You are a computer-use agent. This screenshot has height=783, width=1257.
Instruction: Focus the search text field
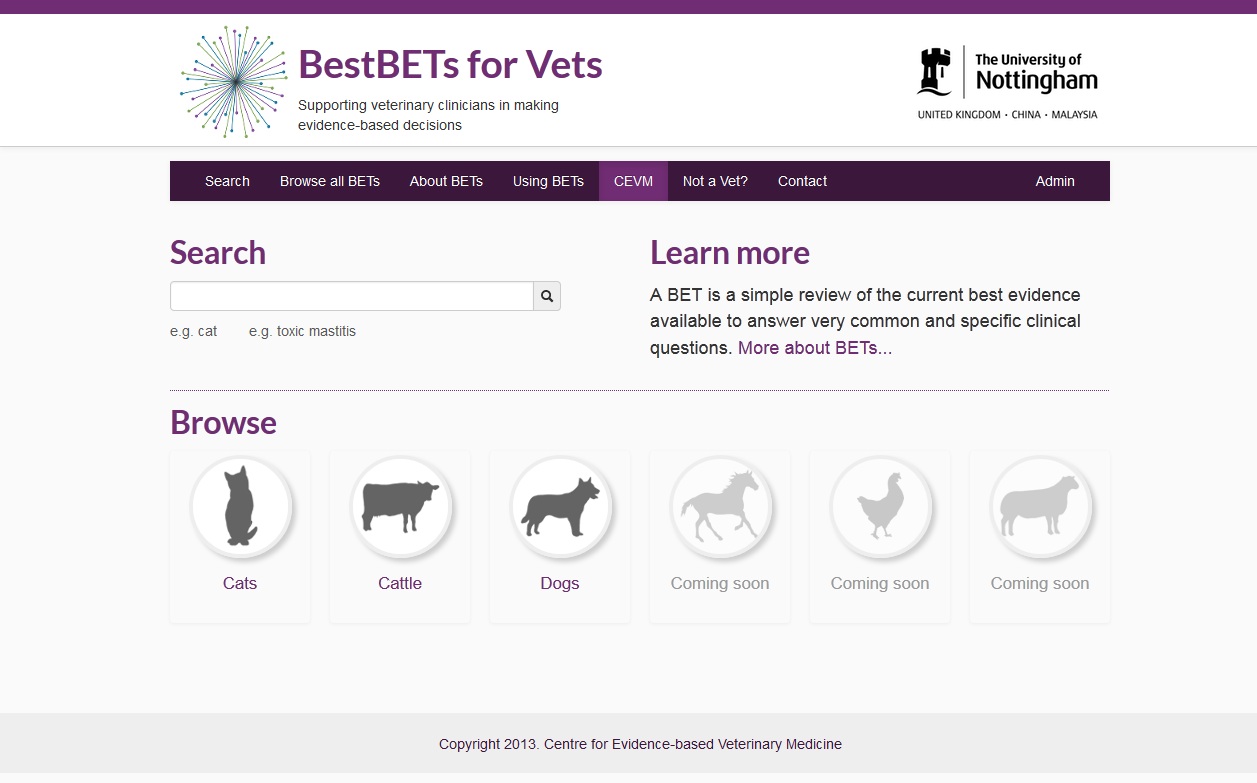click(x=351, y=296)
